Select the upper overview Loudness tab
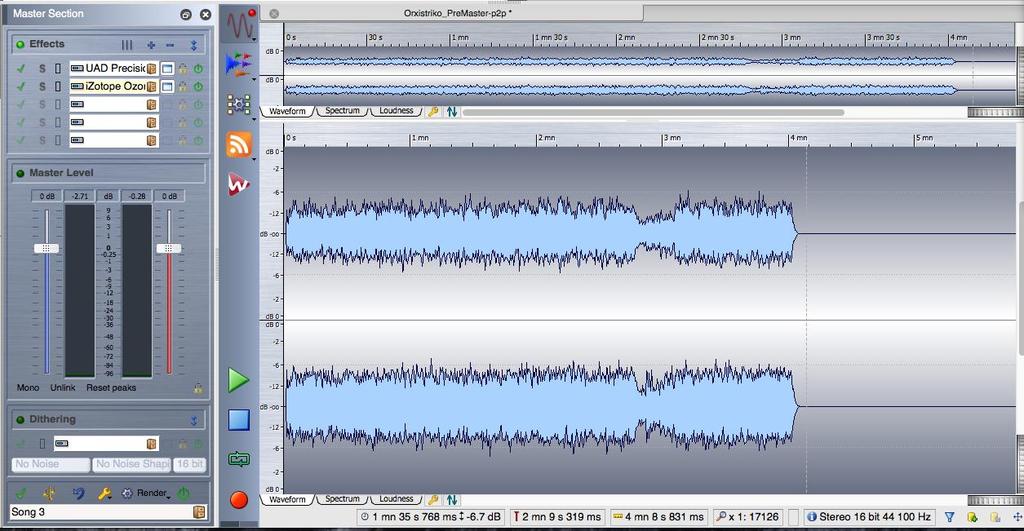 [x=396, y=112]
